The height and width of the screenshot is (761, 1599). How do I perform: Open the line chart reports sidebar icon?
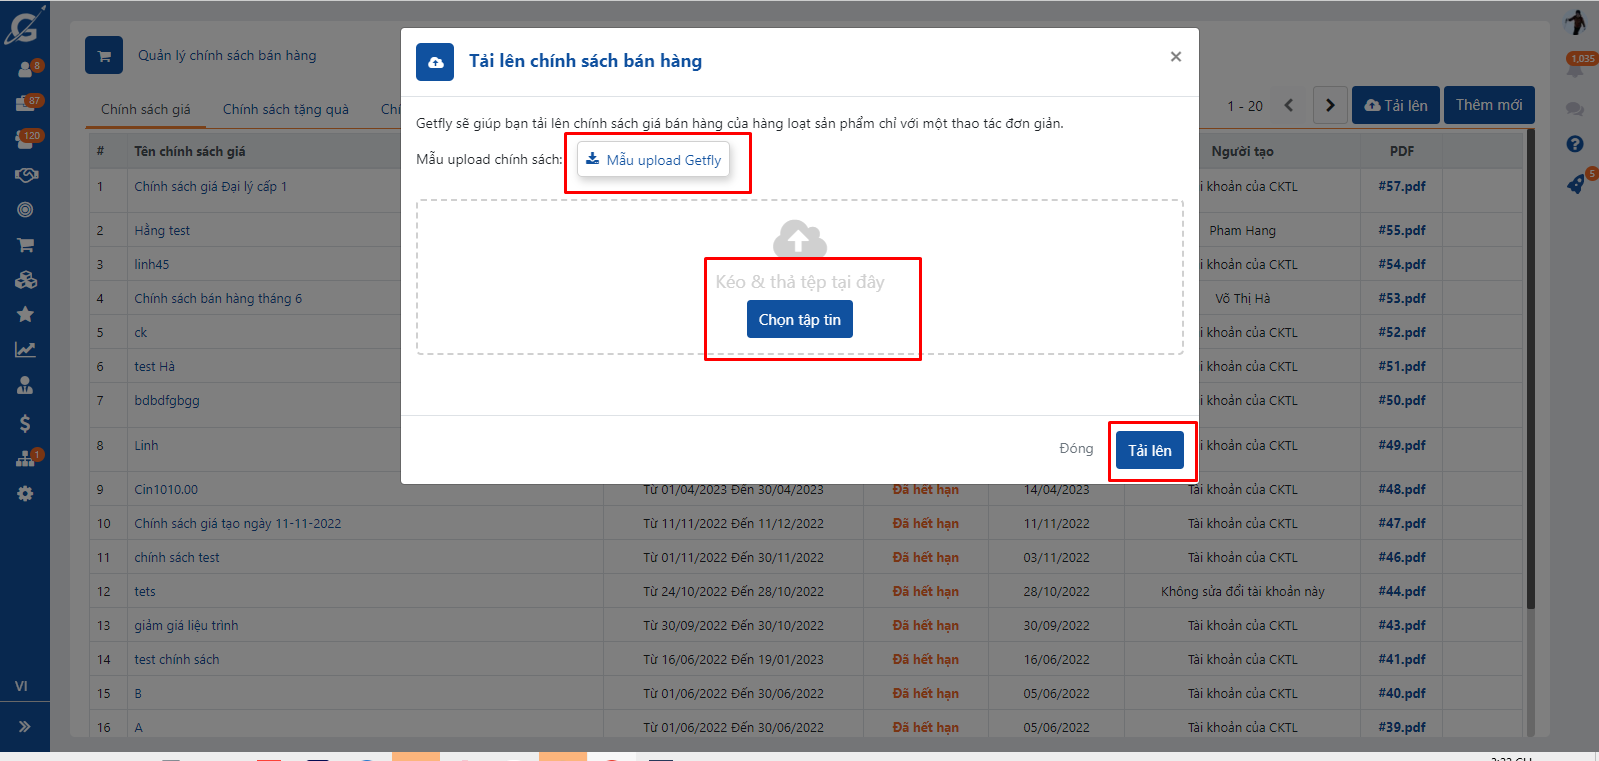25,350
